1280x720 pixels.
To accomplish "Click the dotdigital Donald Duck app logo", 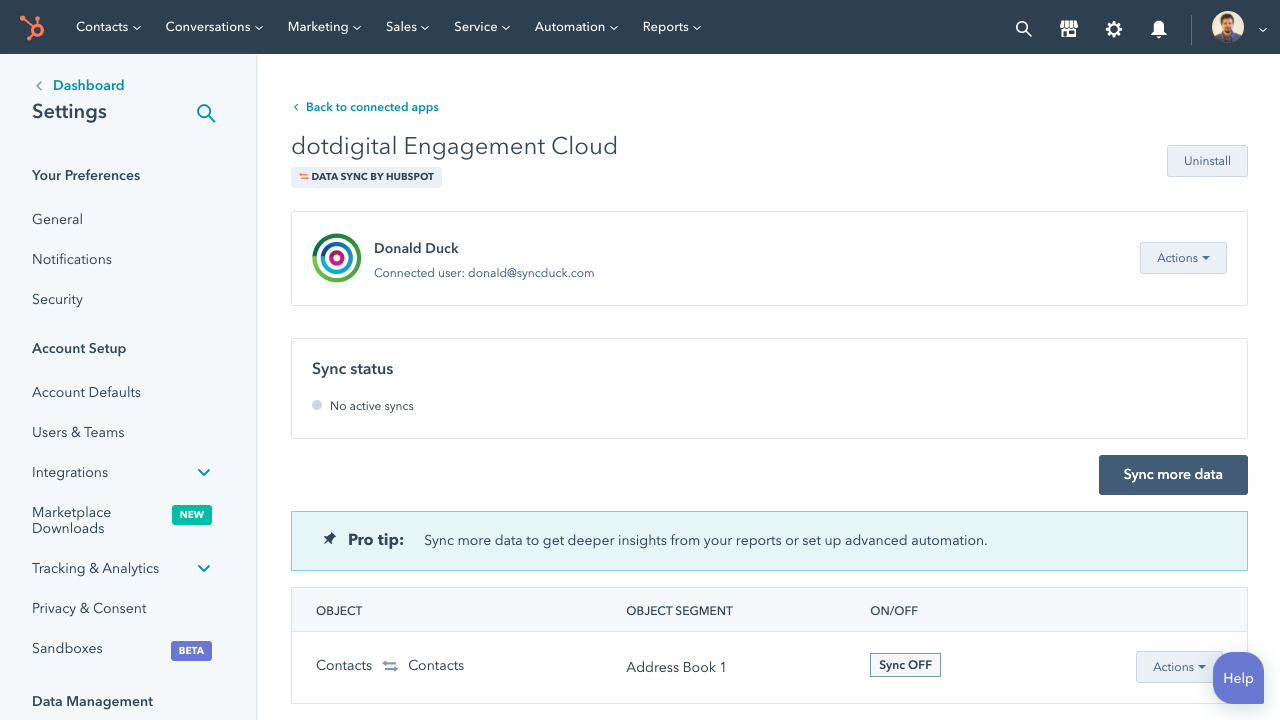I will click(x=336, y=258).
